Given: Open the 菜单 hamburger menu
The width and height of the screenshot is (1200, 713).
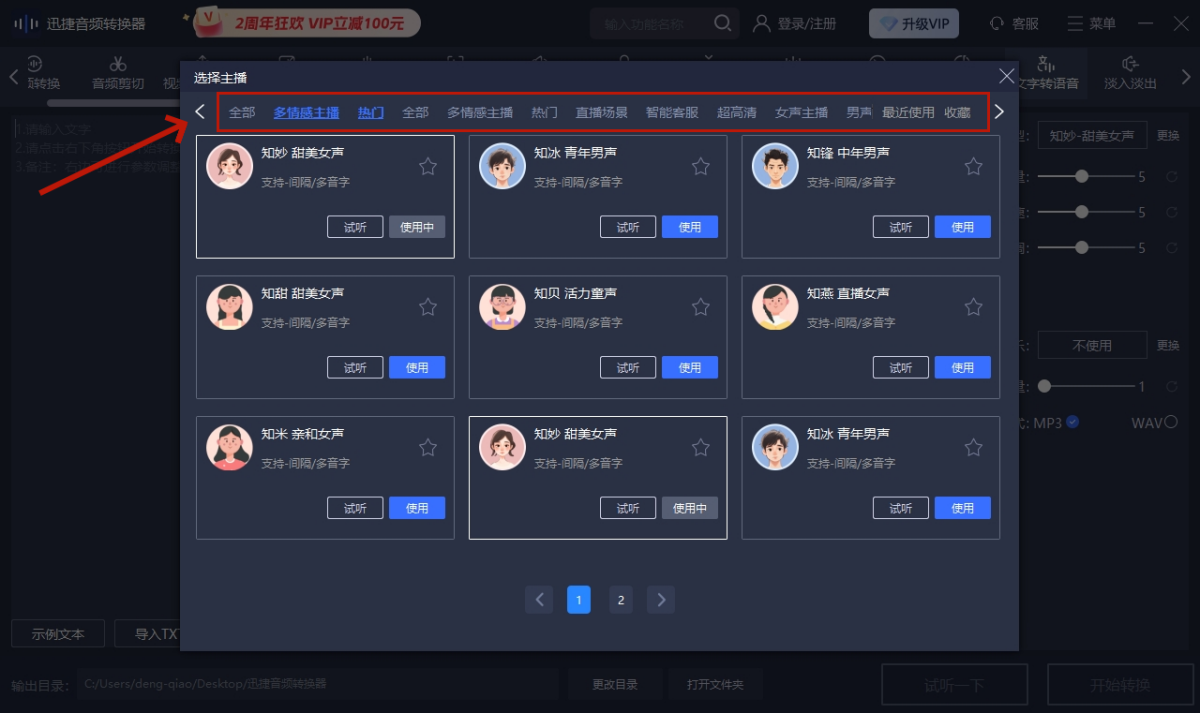Looking at the screenshot, I should [1091, 23].
